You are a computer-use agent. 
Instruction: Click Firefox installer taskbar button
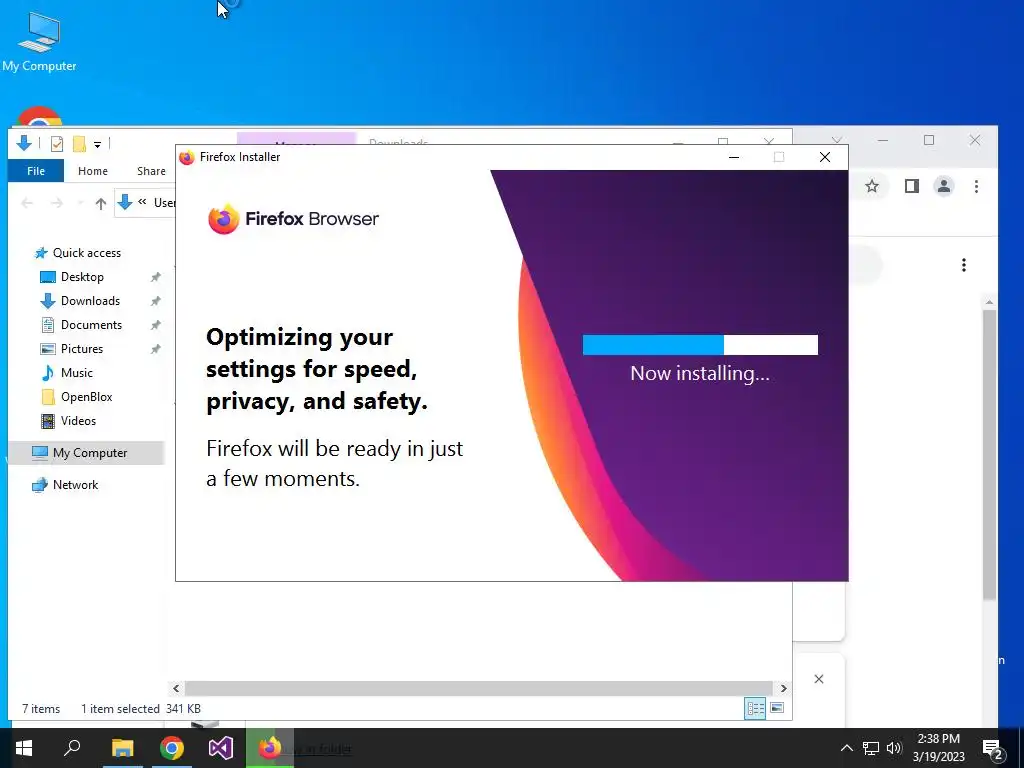point(270,748)
